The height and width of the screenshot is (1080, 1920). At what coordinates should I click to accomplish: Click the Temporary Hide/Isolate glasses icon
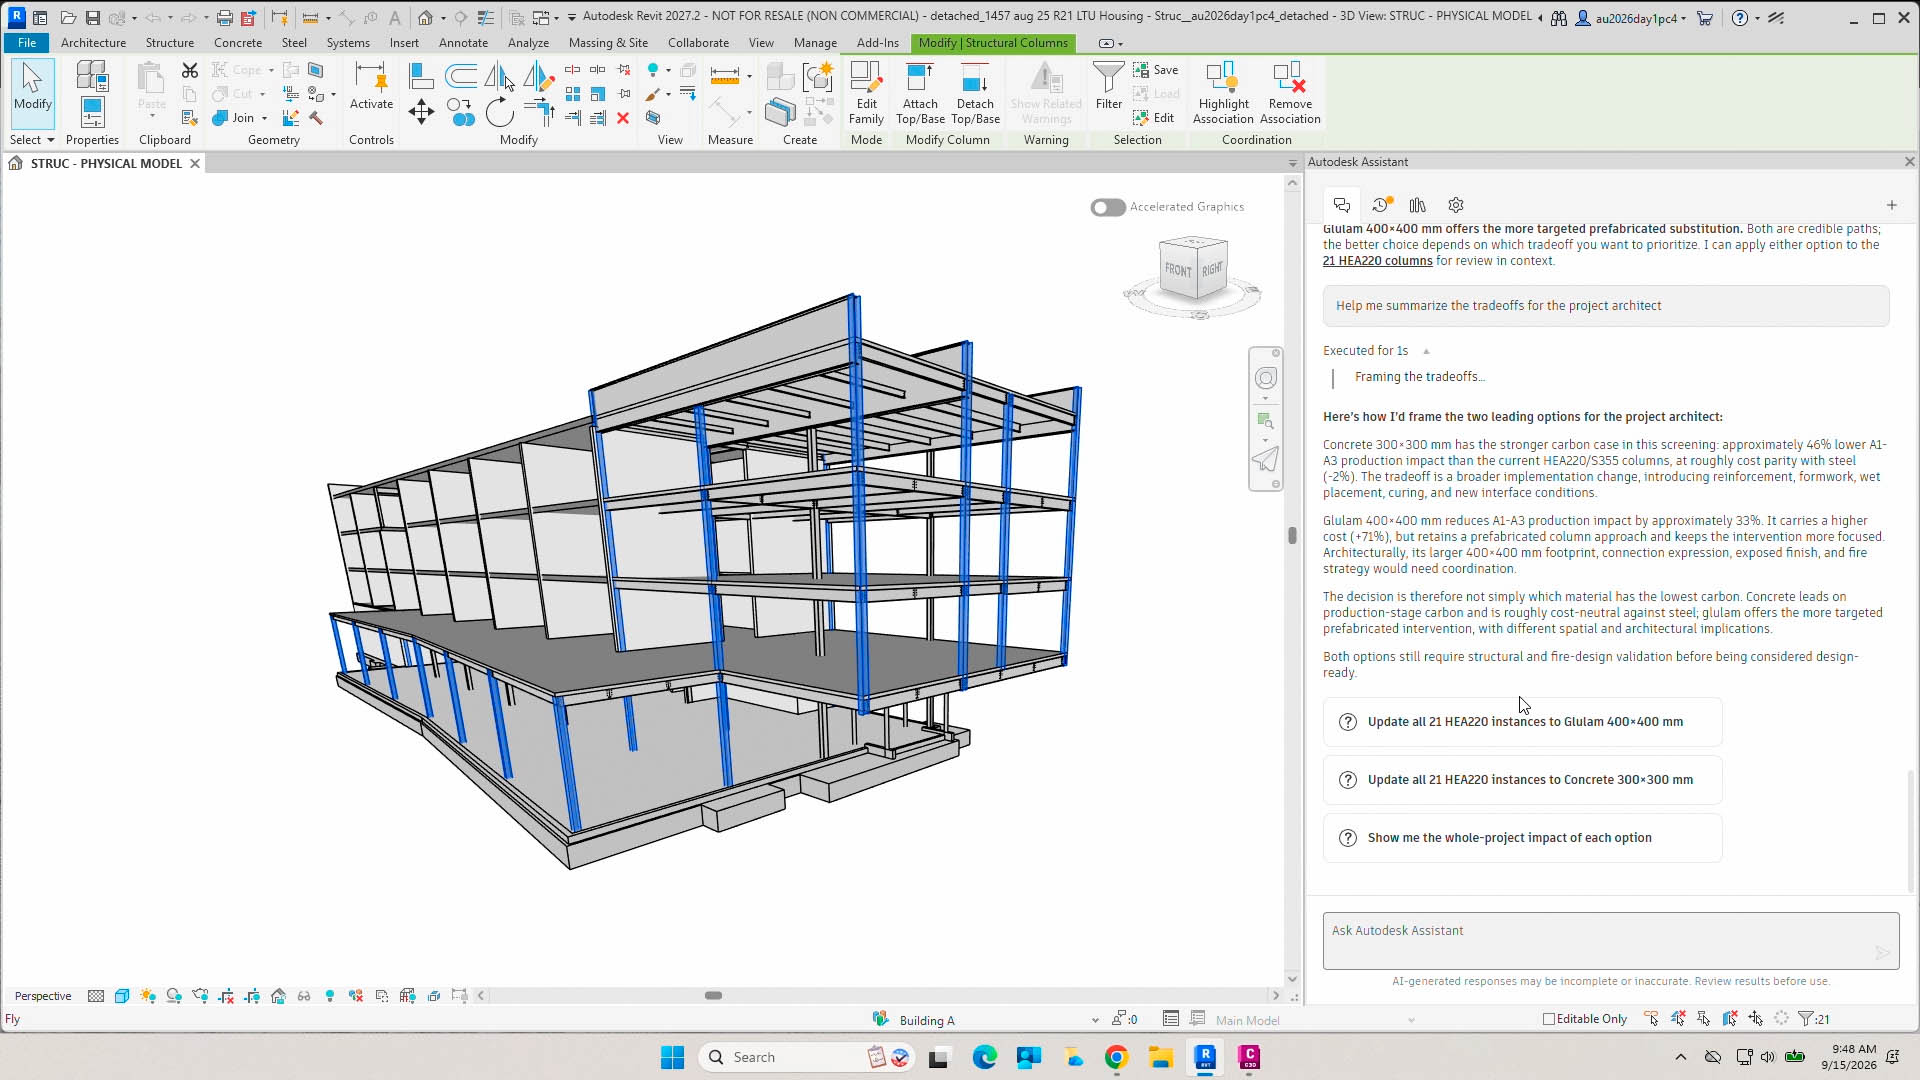click(x=304, y=996)
